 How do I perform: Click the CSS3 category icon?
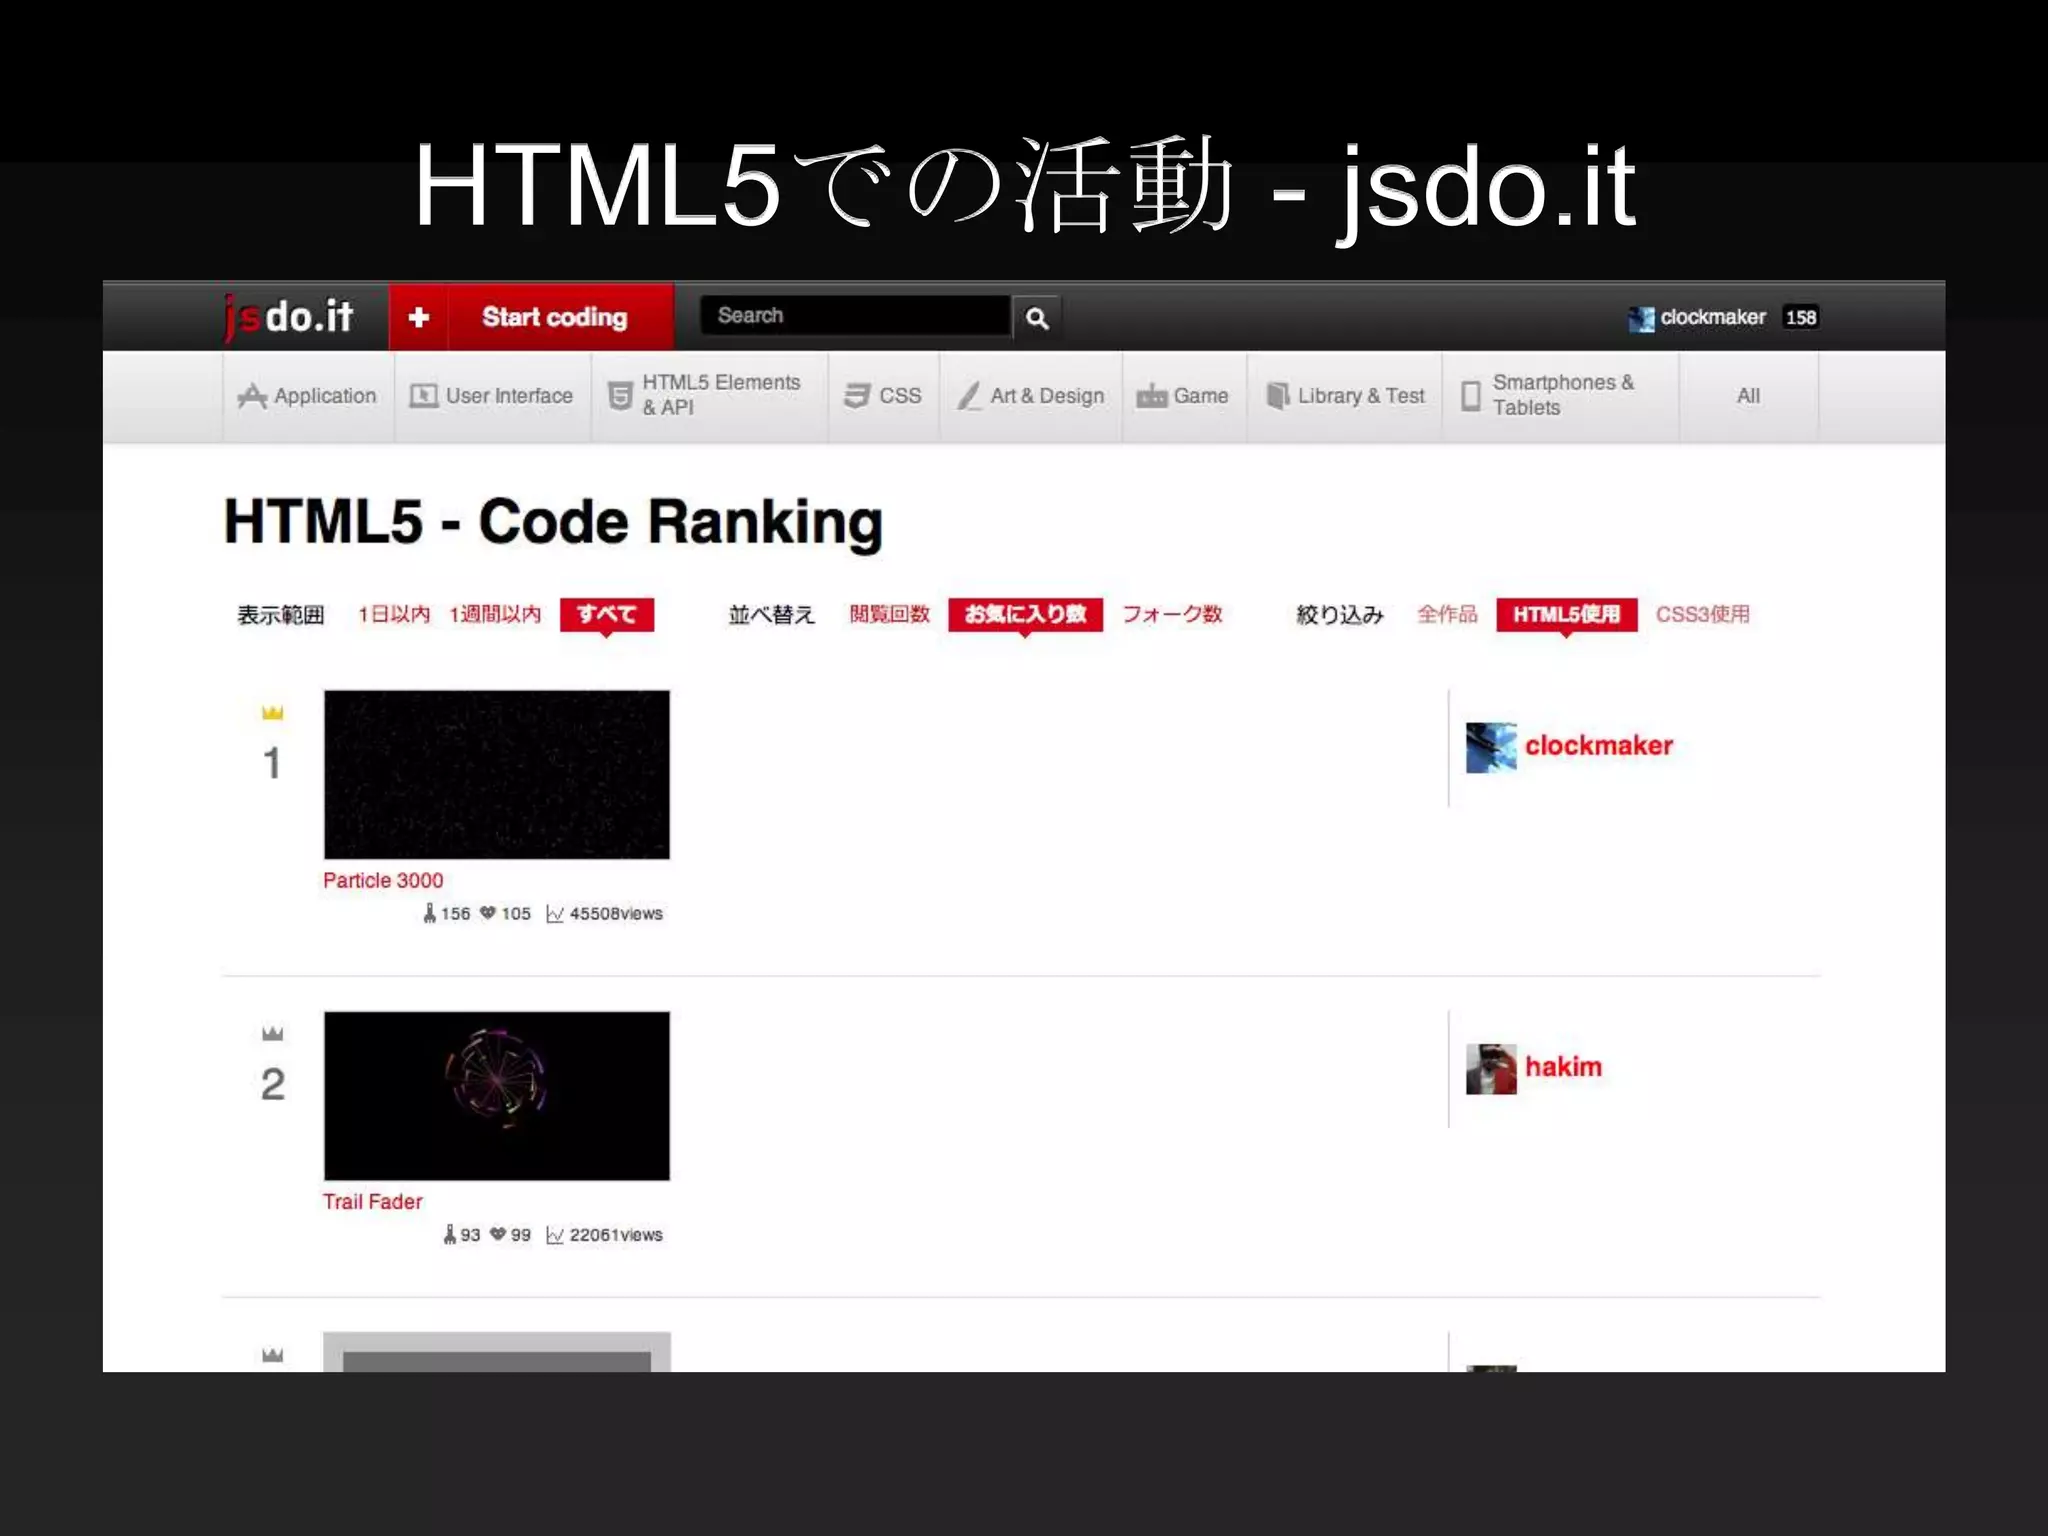point(857,396)
